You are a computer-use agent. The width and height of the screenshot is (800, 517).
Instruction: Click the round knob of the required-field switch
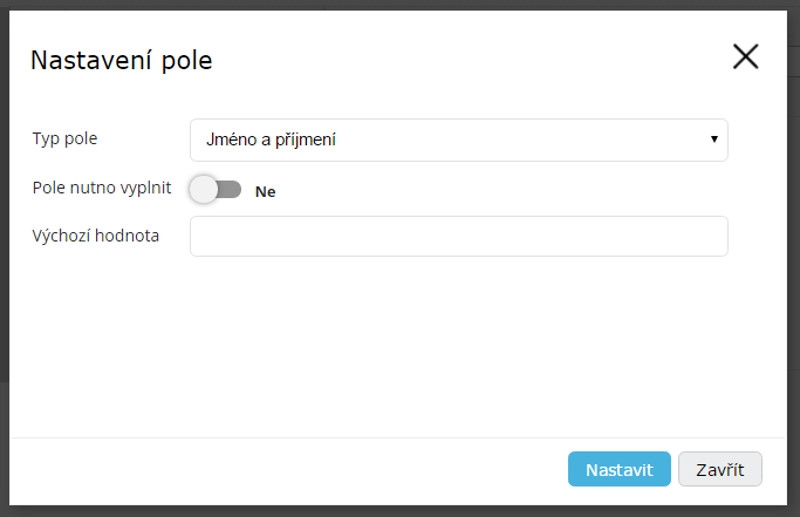(x=204, y=189)
